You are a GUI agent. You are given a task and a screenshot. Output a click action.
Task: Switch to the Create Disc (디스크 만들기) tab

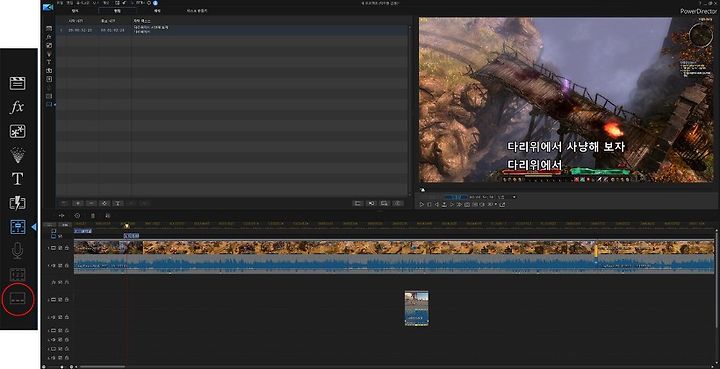click(197, 11)
